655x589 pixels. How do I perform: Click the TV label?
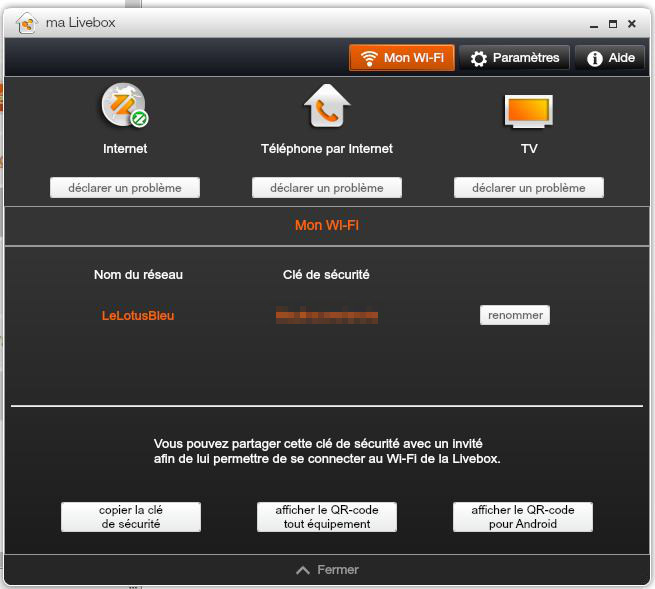pos(529,149)
